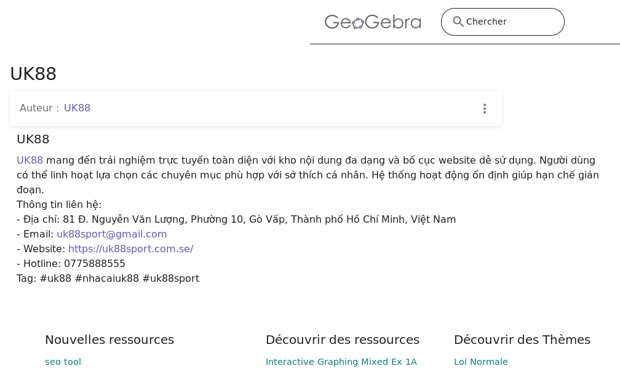This screenshot has width=620, height=370.
Task: Click the large UK88 page title
Action: click(33, 74)
